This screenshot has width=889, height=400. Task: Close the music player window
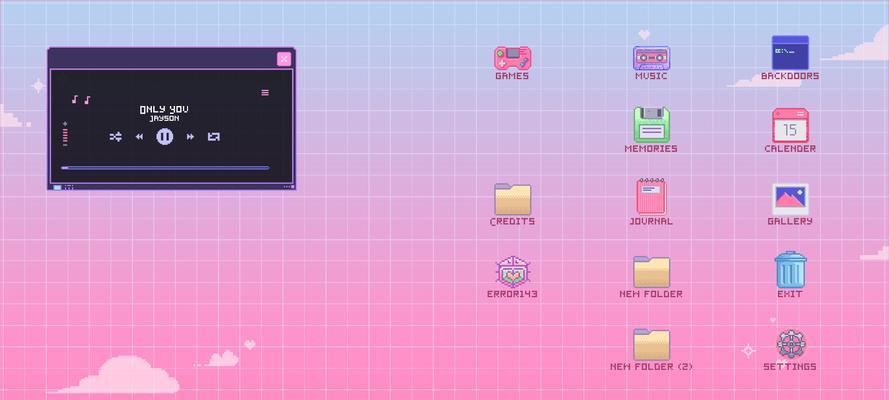tap(284, 59)
